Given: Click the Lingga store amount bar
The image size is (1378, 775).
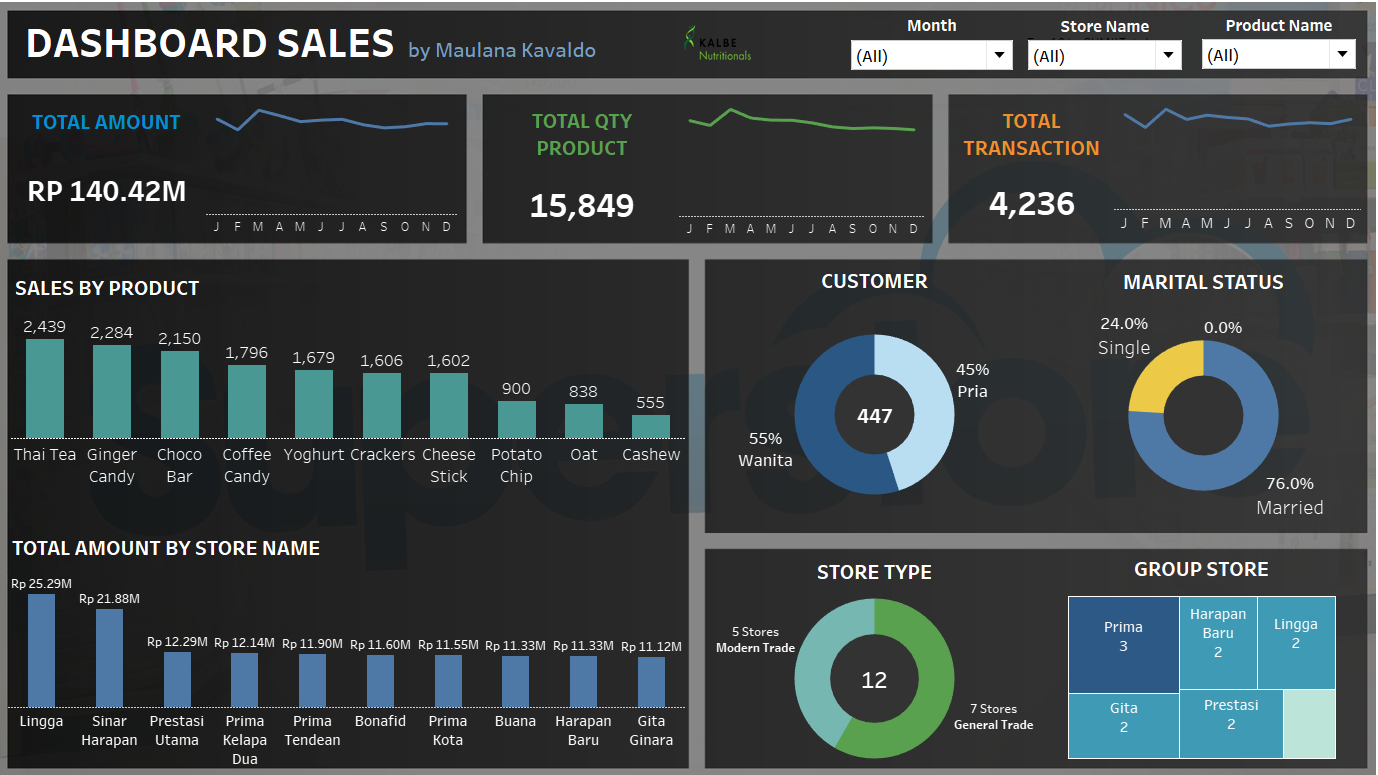Looking at the screenshot, I should [x=41, y=650].
